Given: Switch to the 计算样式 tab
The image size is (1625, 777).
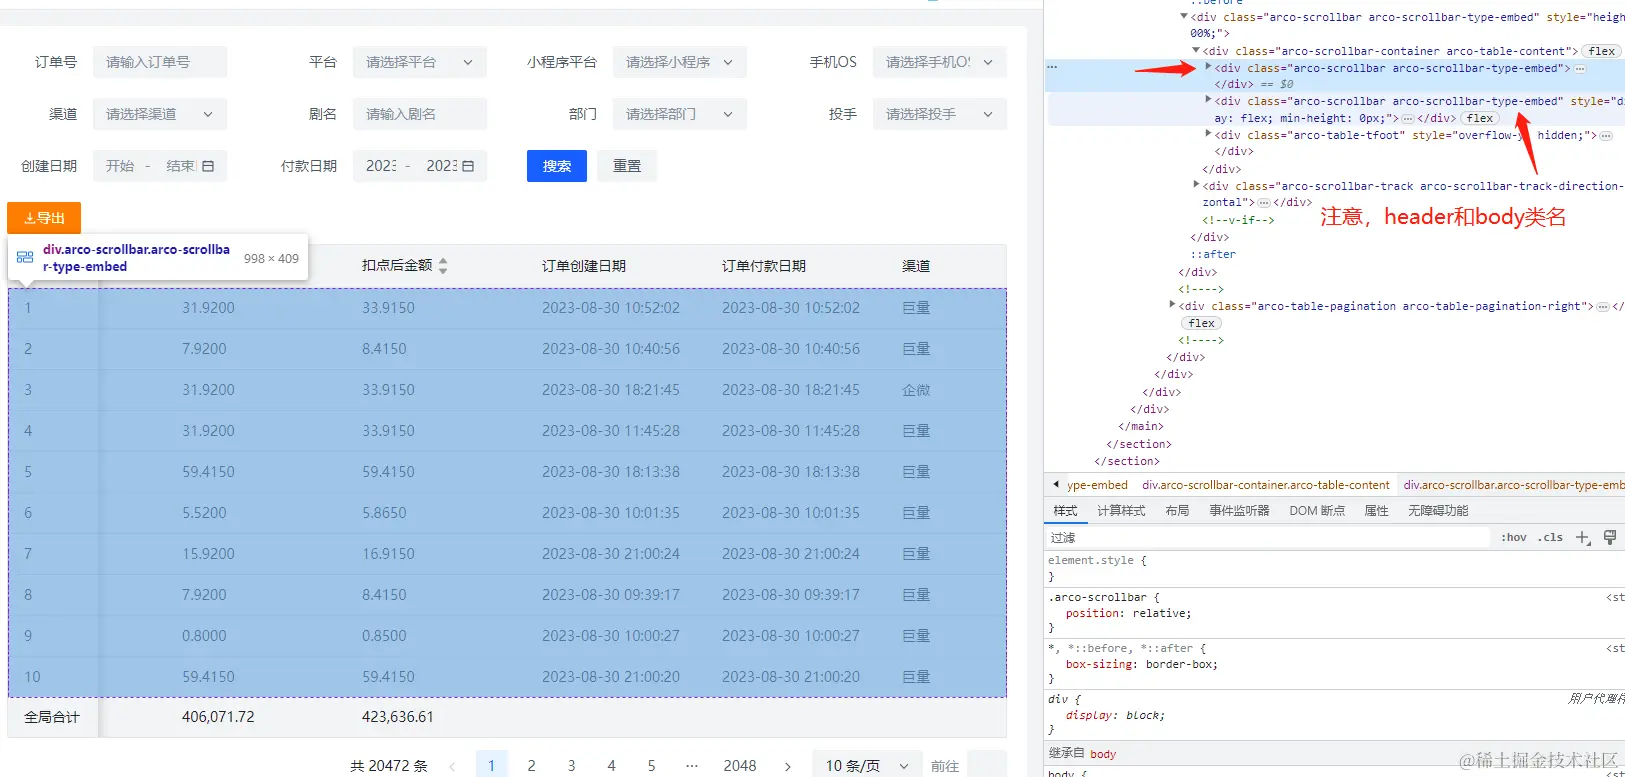Looking at the screenshot, I should (x=1121, y=511).
